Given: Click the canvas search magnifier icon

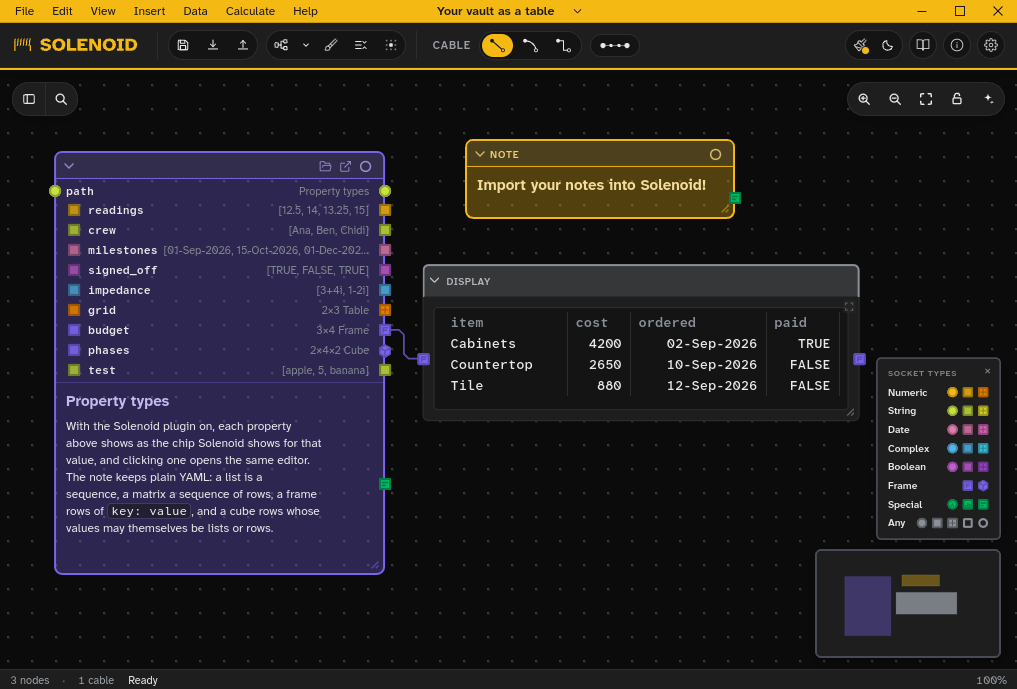Looking at the screenshot, I should [61, 99].
